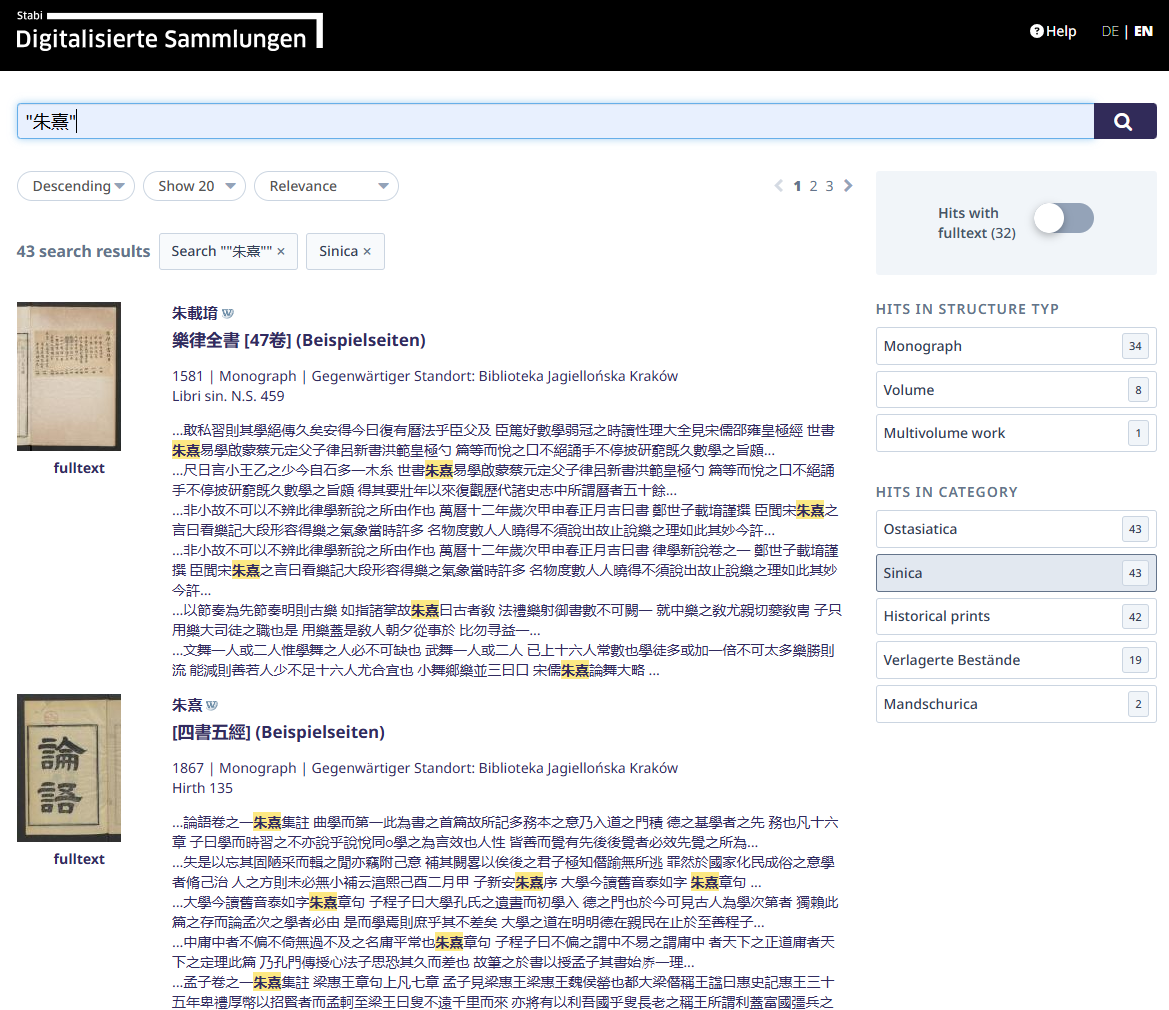Open 樂律全書 [47卷] title link
This screenshot has width=1169, height=1010.
(x=299, y=340)
